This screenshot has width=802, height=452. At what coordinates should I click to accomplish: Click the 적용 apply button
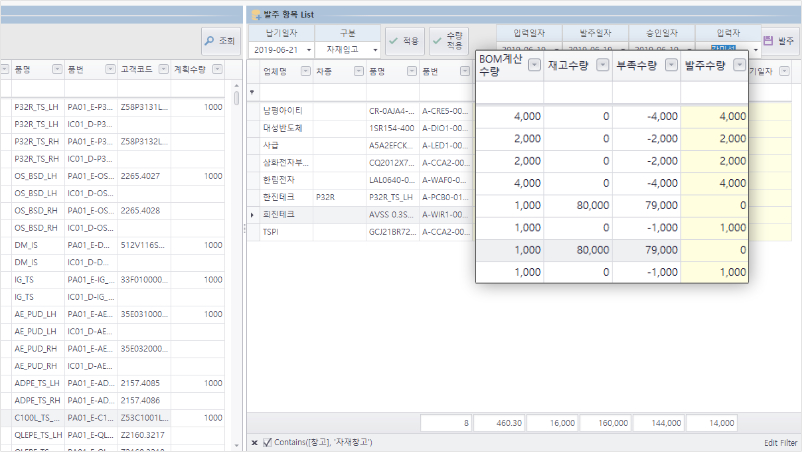pyautogui.click(x=404, y=41)
